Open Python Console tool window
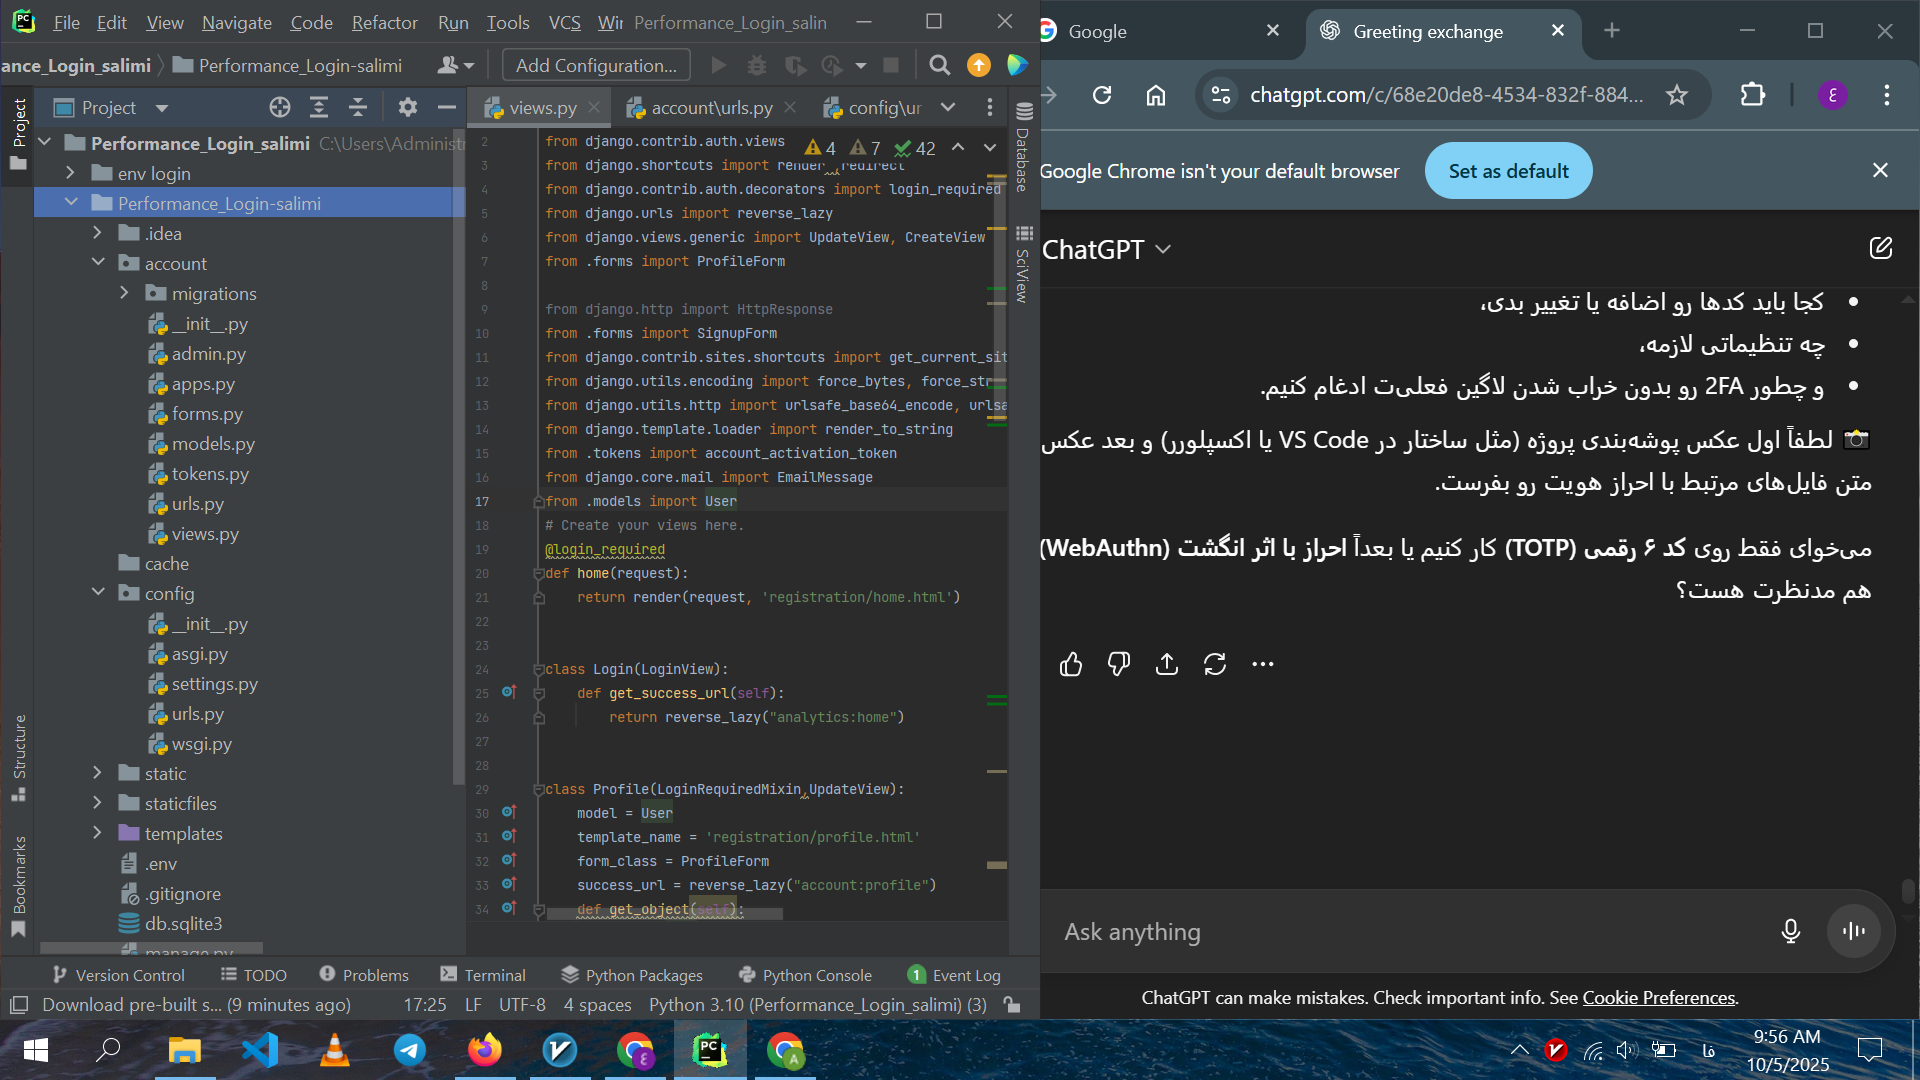1920x1080 pixels. 806,975
